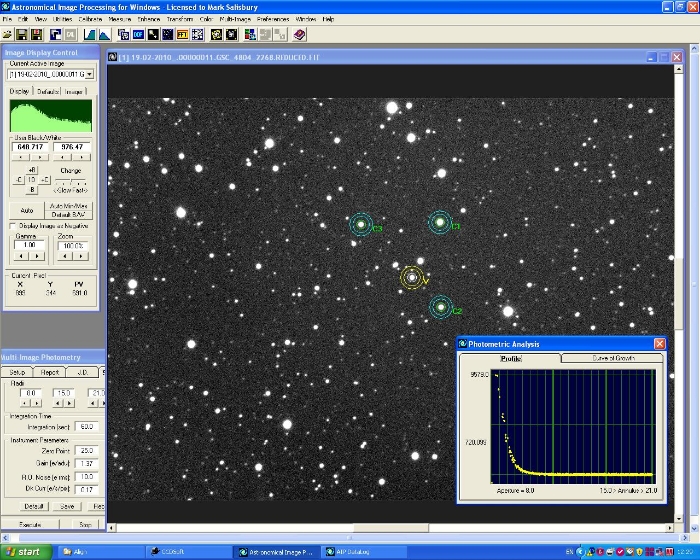The image size is (700, 560).
Task: Toggle Display Image as Negative checkbox
Action: pos(13,226)
